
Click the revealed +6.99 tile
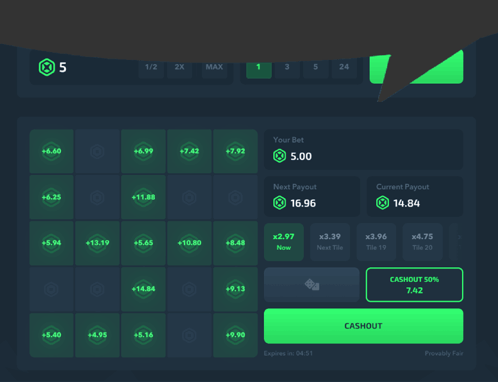[143, 151]
